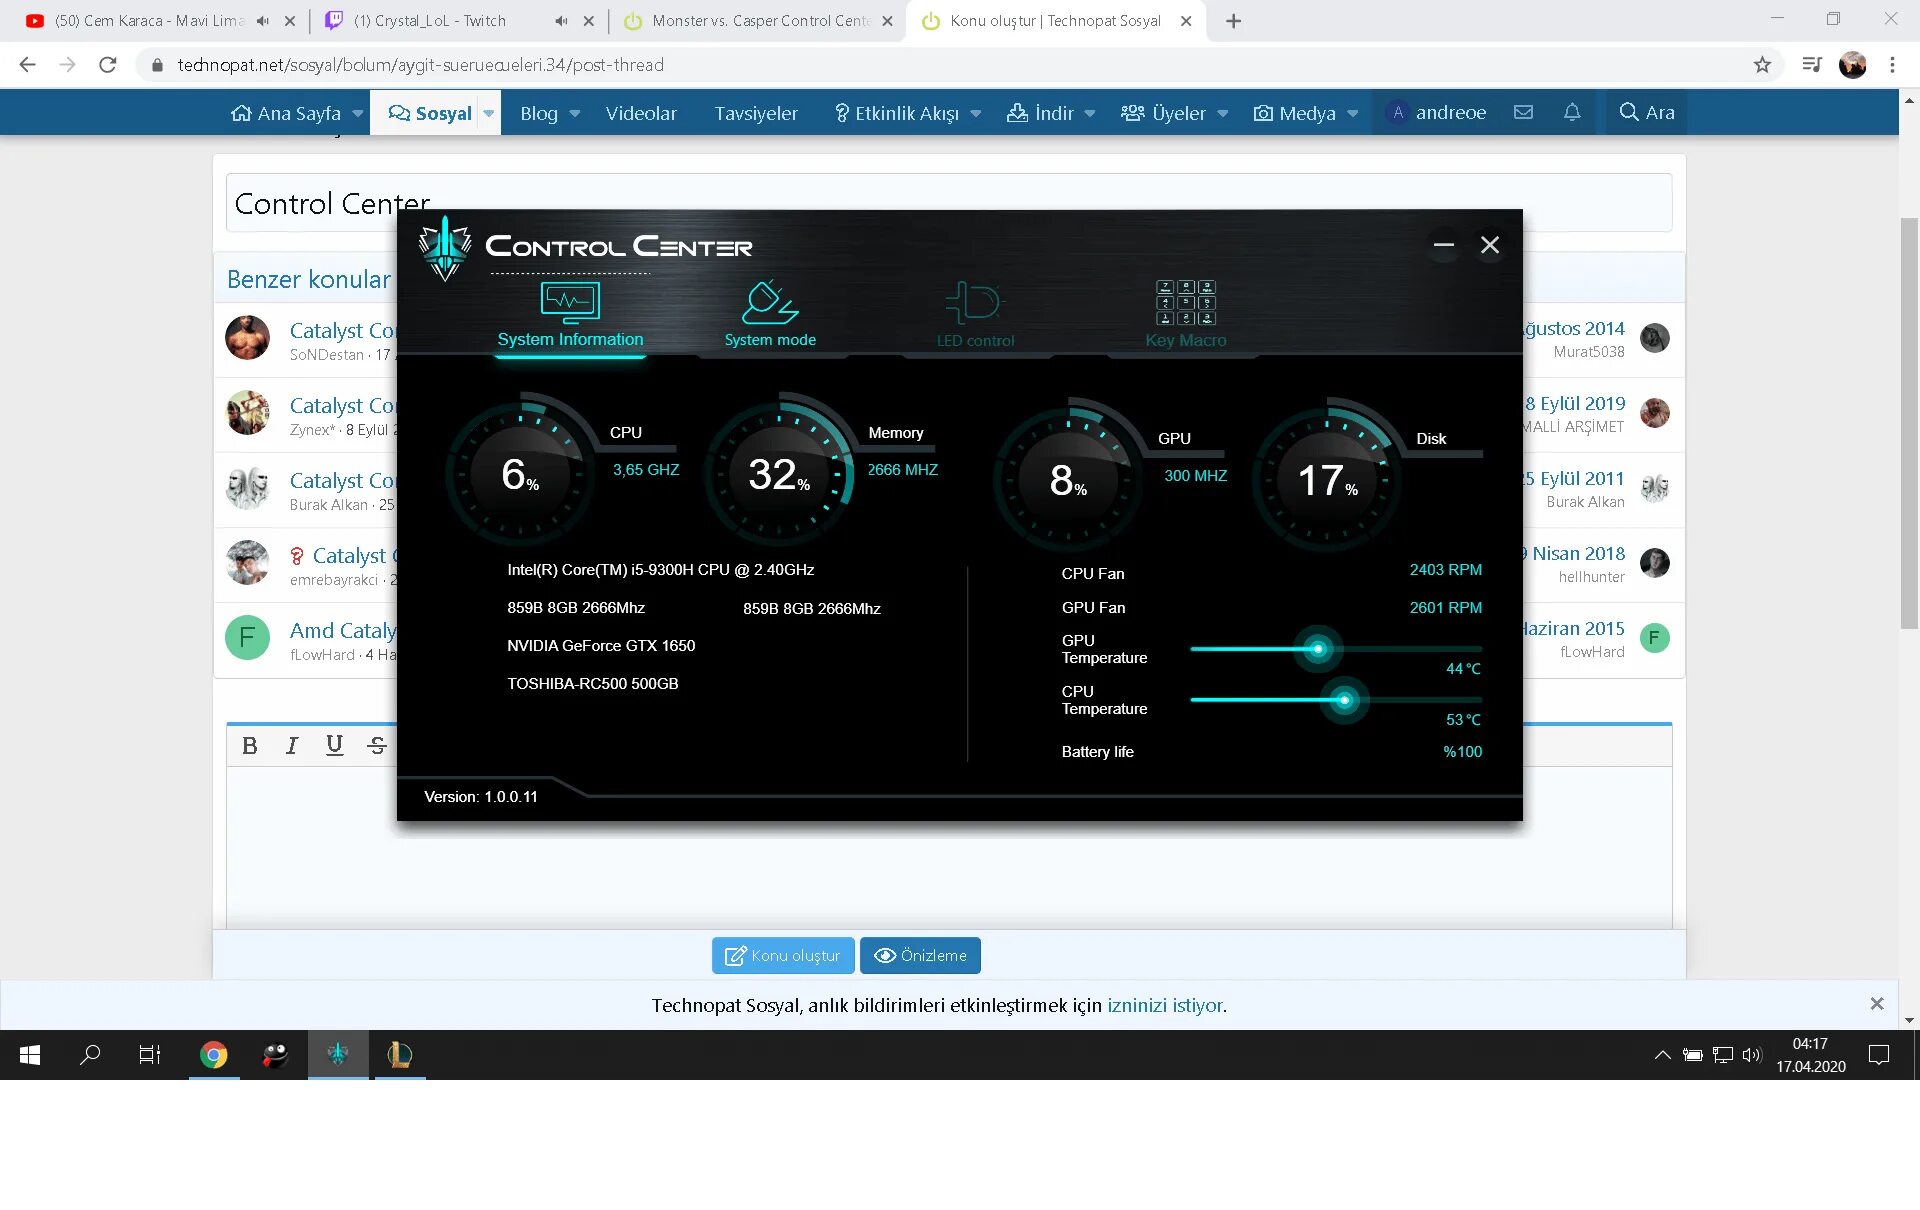The image size is (1920, 1210).
Task: Expand the Ana Sayfa dropdown arrow
Action: coord(358,113)
